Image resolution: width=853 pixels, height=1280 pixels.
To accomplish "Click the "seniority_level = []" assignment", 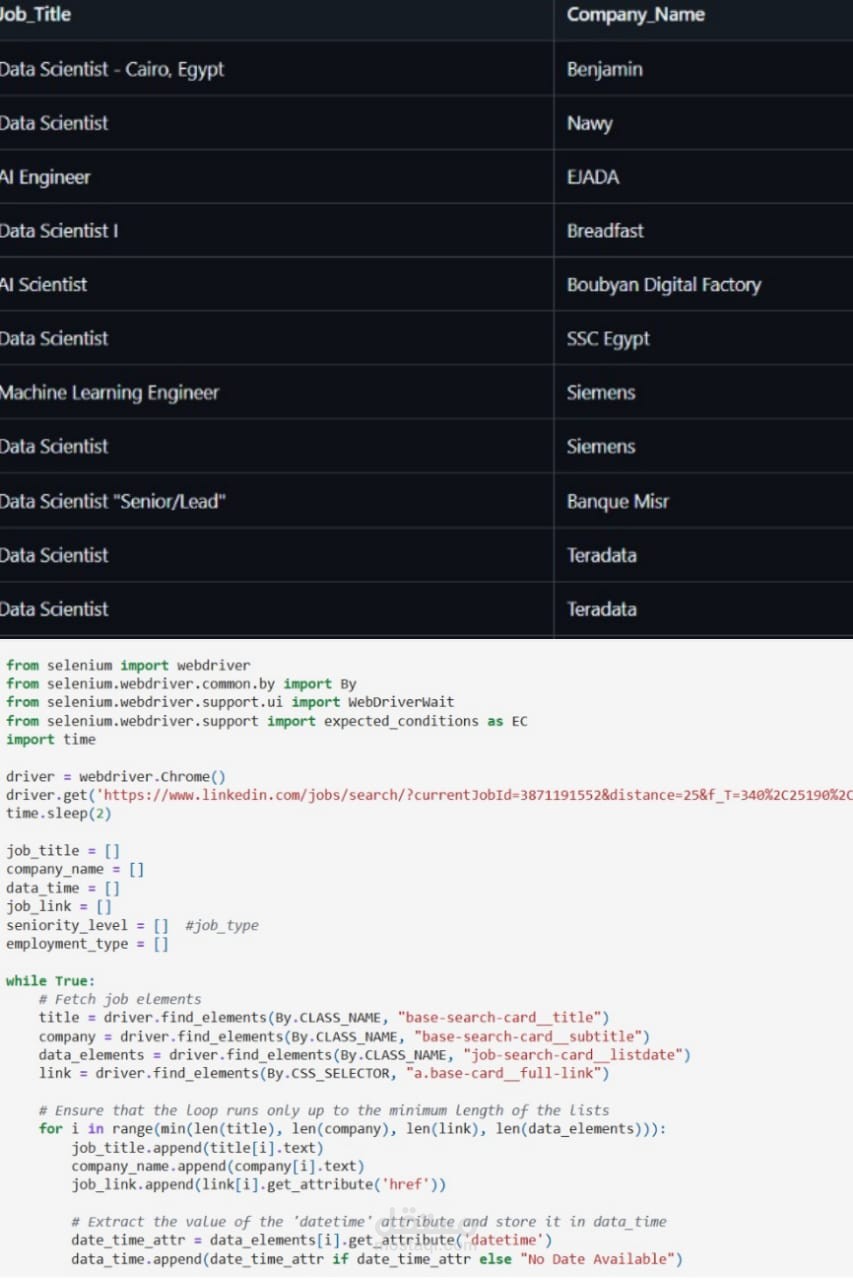I will (87, 925).
